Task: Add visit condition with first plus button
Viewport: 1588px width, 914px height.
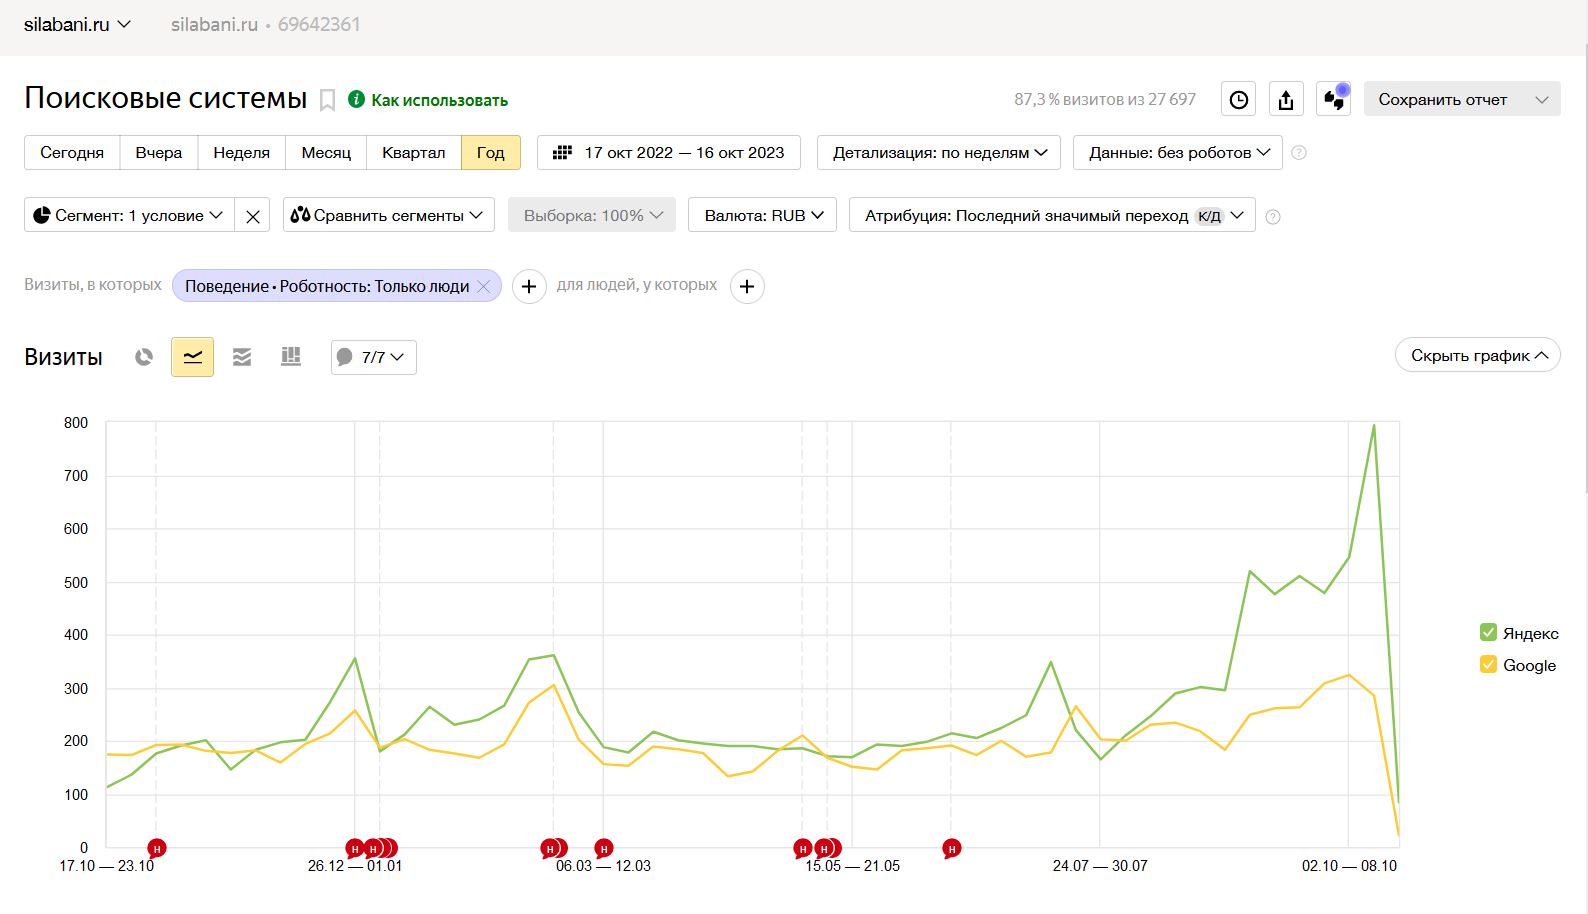Action: tap(529, 286)
